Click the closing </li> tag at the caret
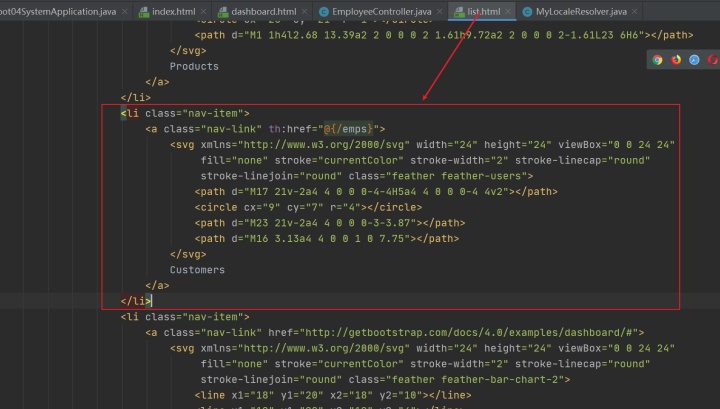720x409 pixels. pyautogui.click(x=136, y=301)
